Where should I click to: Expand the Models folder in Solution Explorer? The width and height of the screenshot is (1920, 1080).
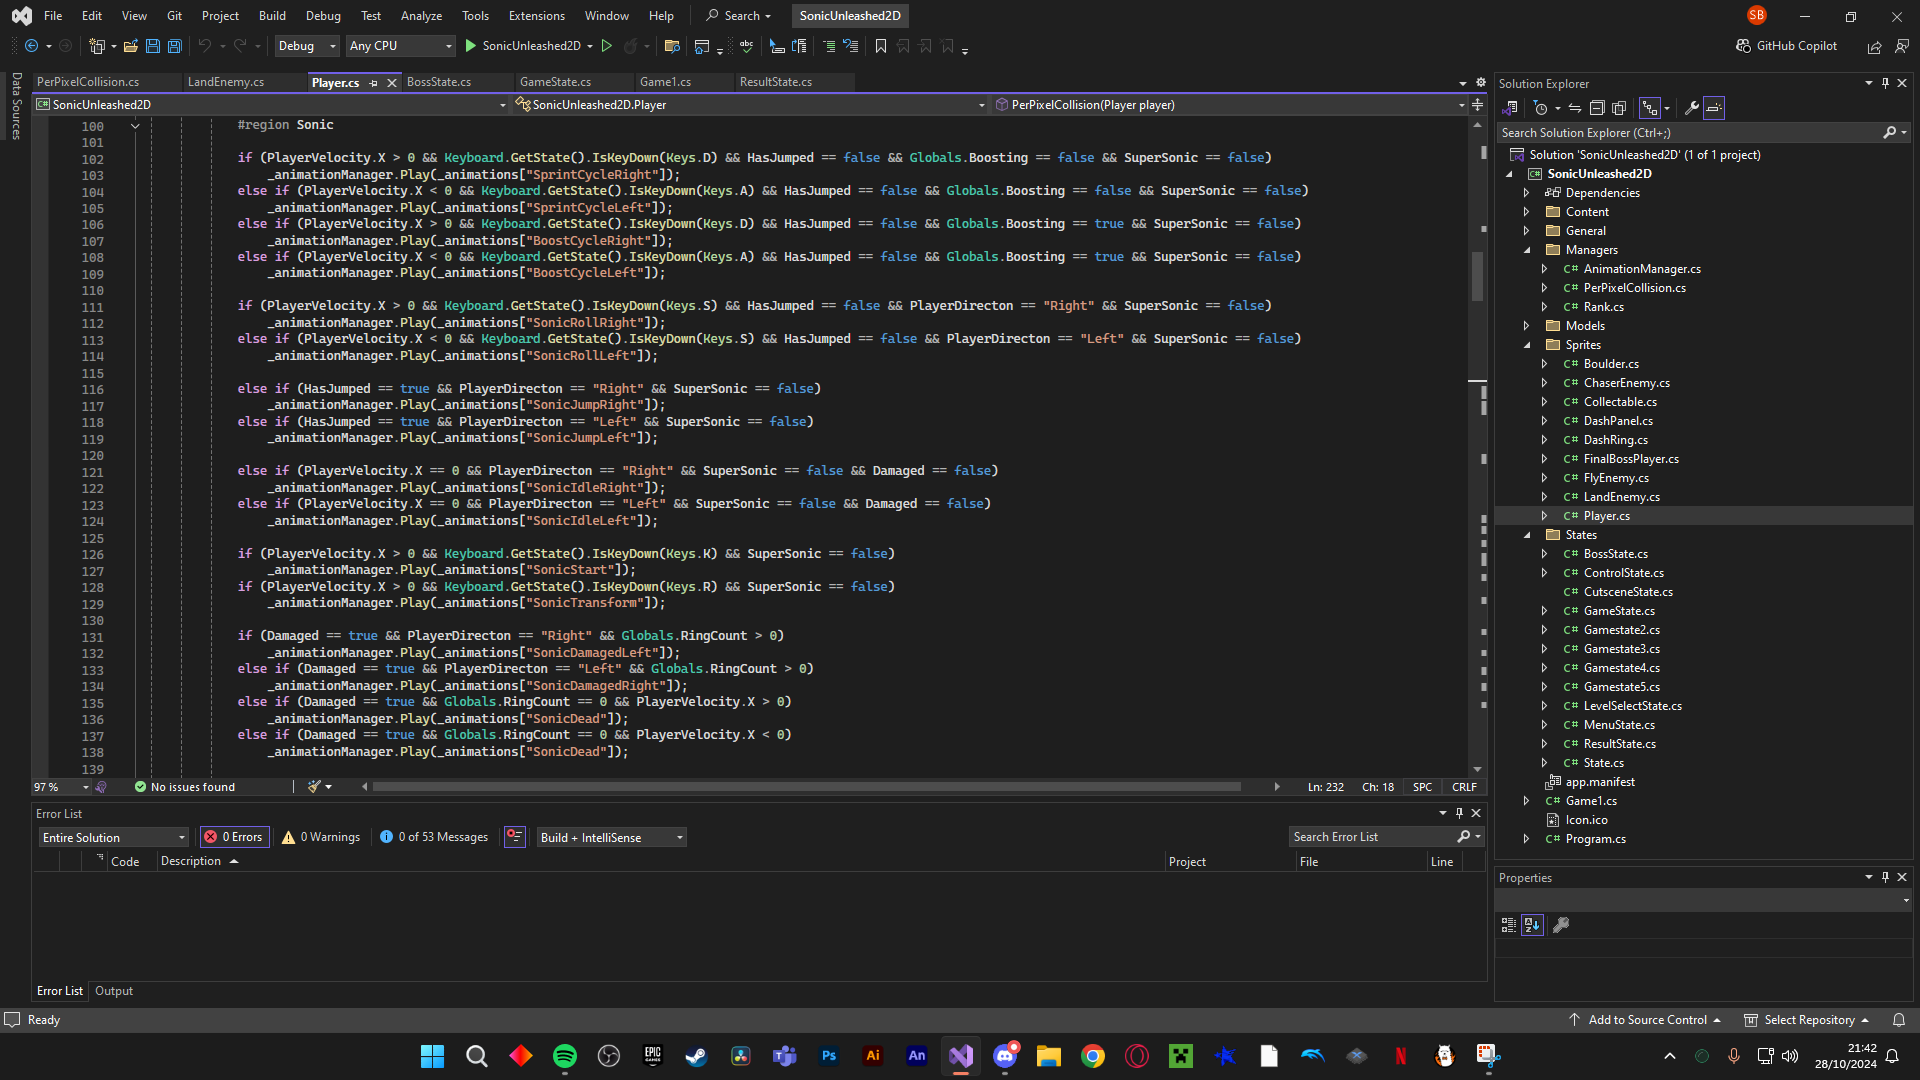[x=1526, y=326]
